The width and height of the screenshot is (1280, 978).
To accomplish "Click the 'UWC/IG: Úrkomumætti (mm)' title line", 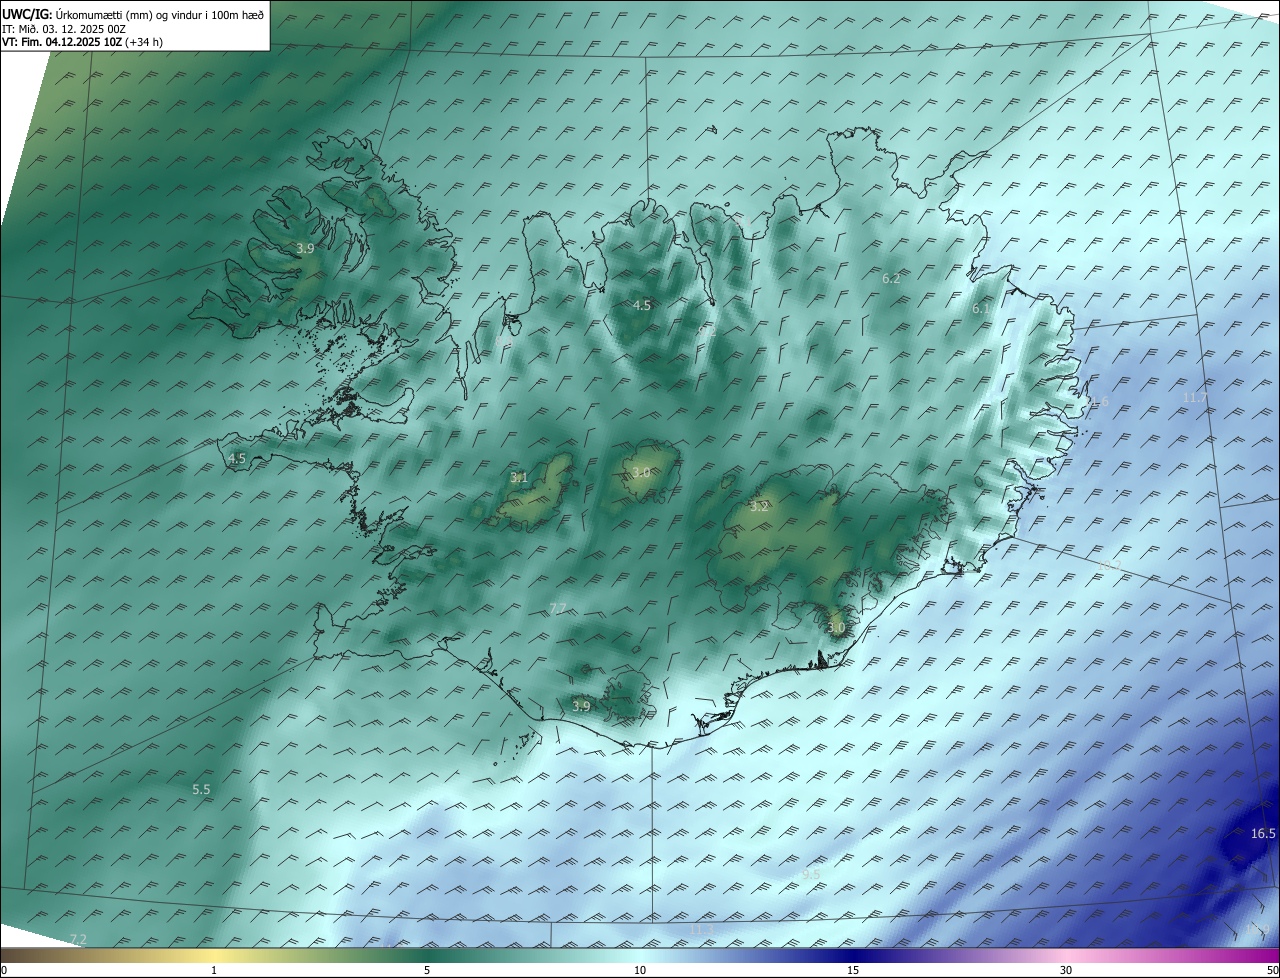I will pos(134,15).
